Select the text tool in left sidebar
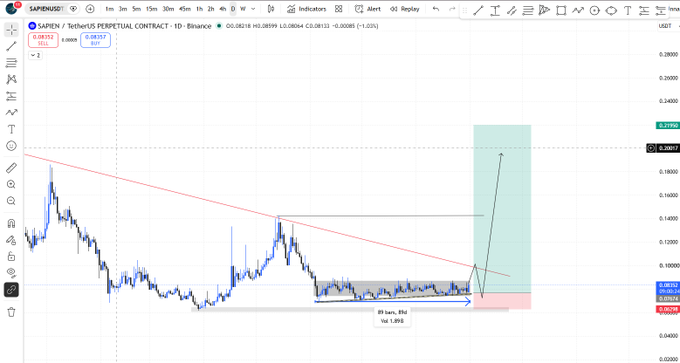 (x=11, y=129)
